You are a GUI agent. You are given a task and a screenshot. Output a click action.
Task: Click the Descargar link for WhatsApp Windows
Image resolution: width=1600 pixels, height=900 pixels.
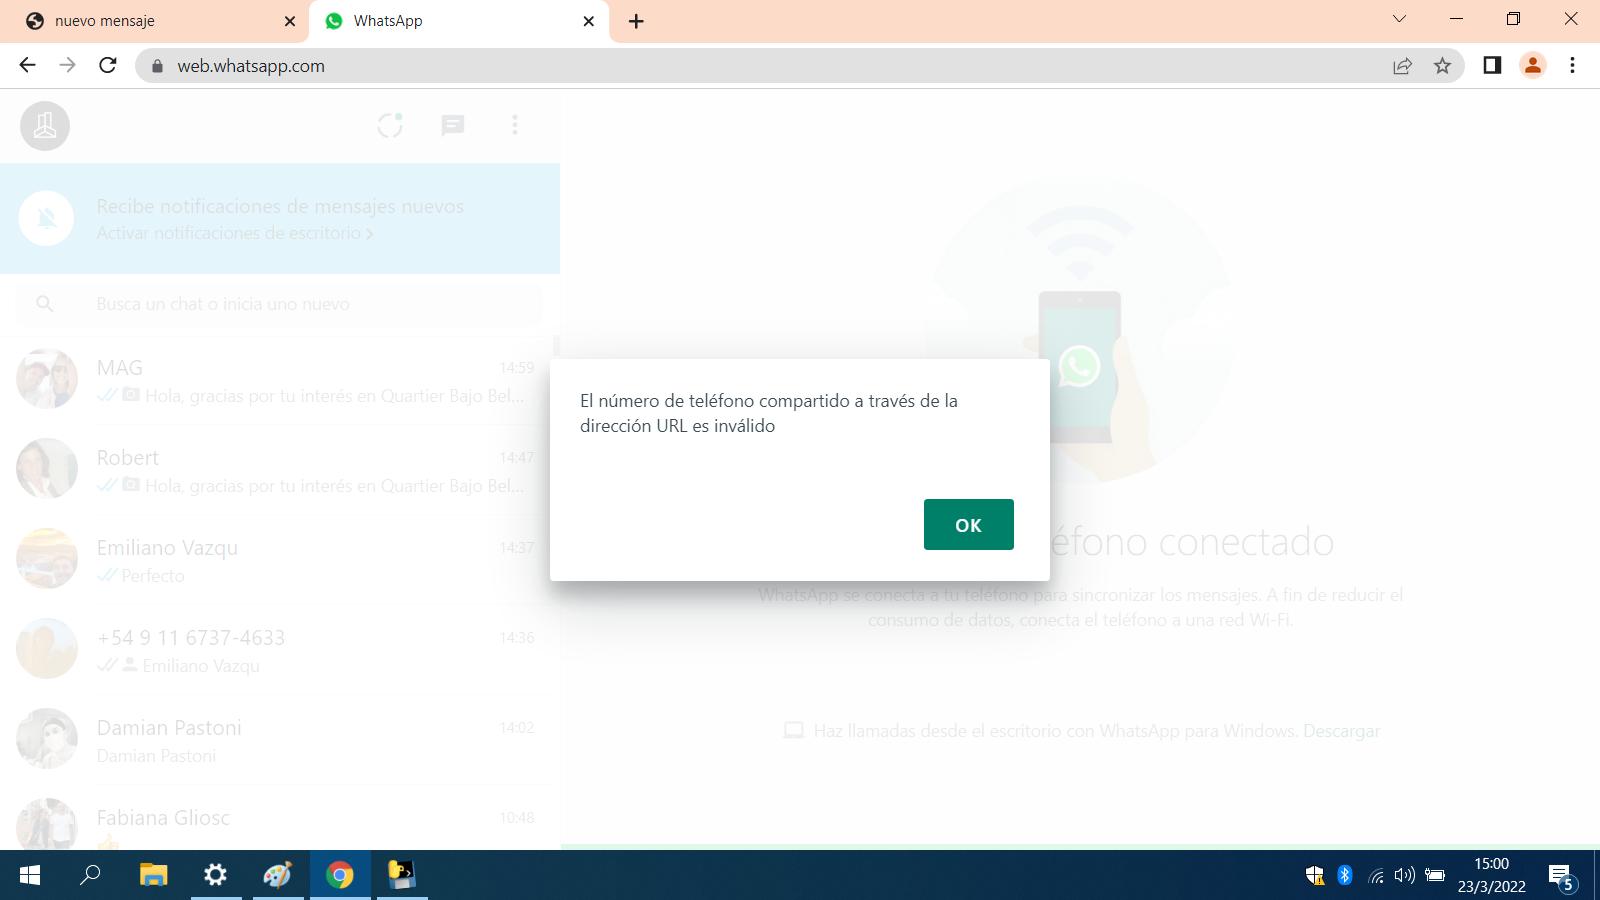pos(1341,731)
